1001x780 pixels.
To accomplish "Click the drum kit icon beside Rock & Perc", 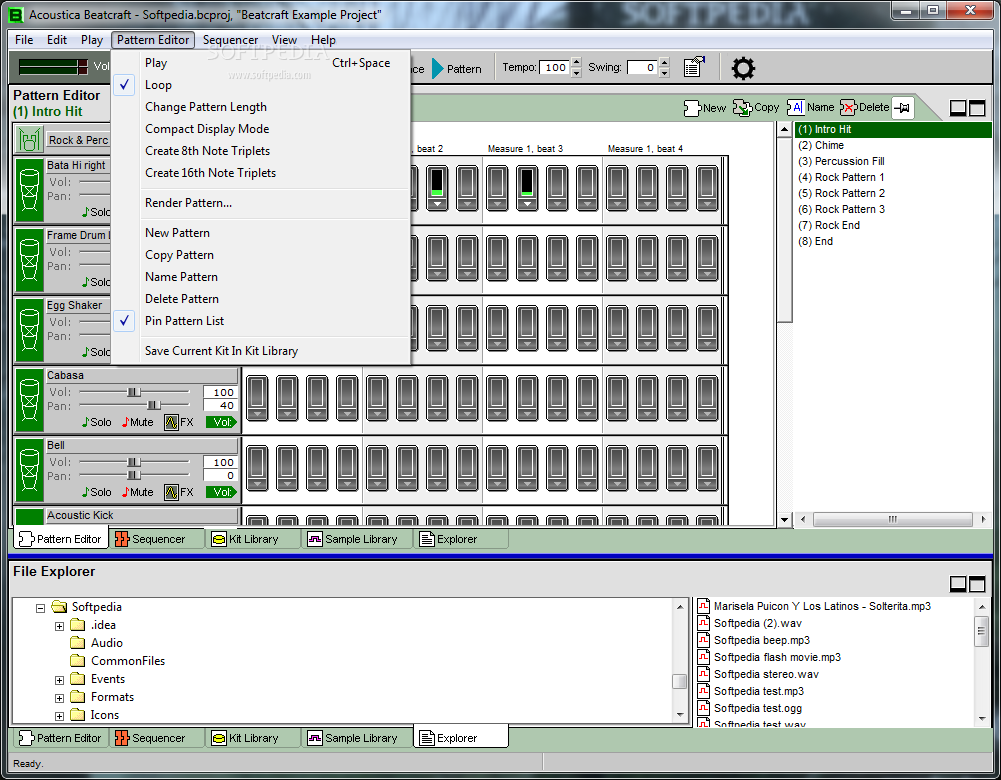I will click(x=29, y=140).
